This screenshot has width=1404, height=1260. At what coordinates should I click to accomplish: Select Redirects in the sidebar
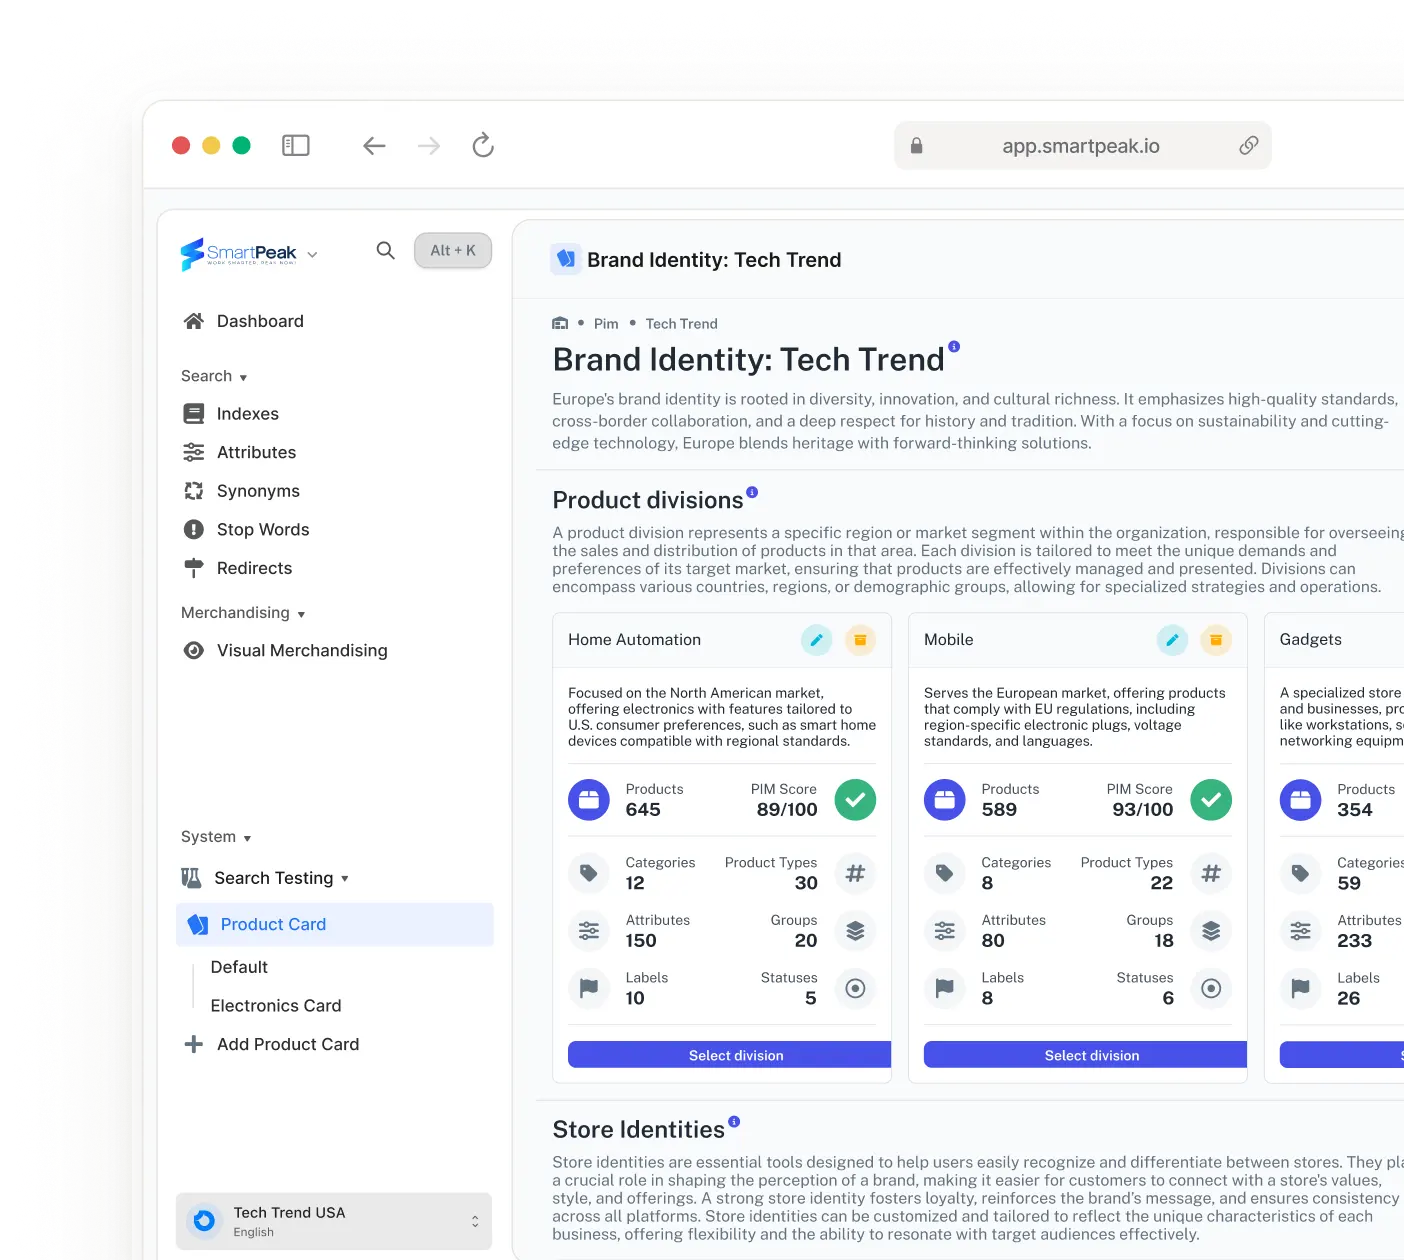coord(254,568)
